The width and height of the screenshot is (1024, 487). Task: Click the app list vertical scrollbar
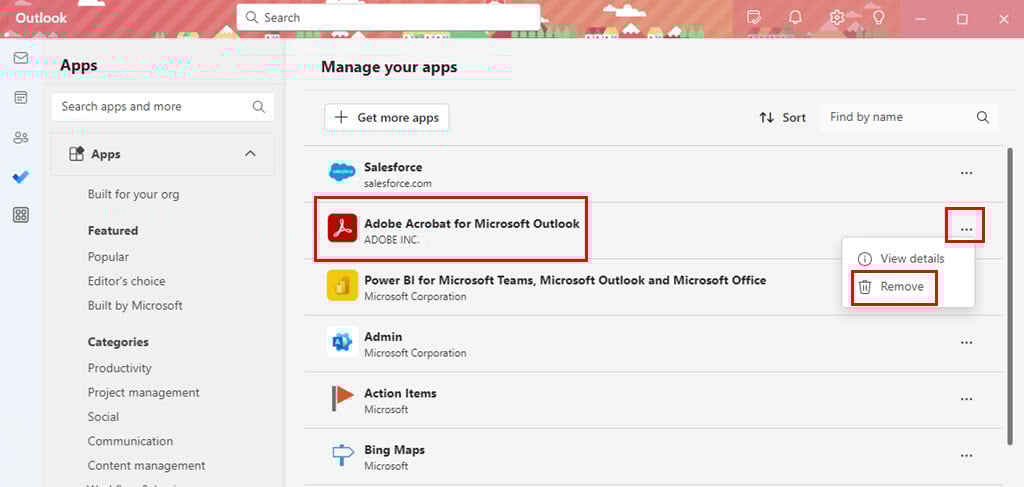pyautogui.click(x=1010, y=296)
